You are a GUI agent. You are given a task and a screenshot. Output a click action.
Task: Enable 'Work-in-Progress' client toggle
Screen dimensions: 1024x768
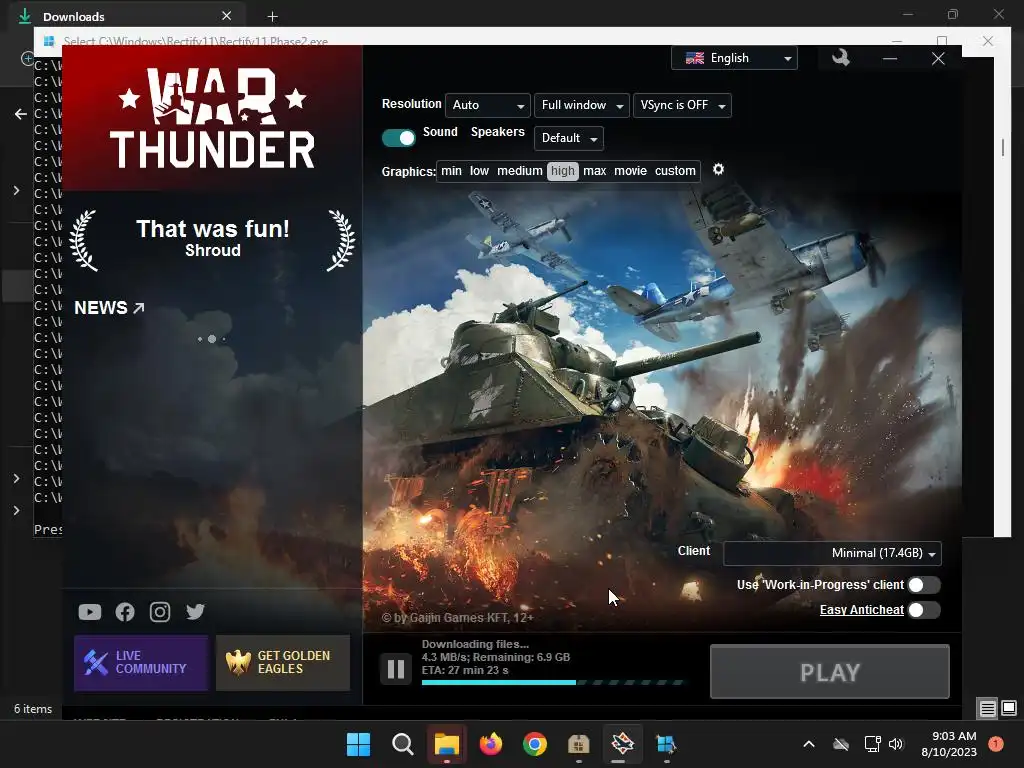click(924, 585)
